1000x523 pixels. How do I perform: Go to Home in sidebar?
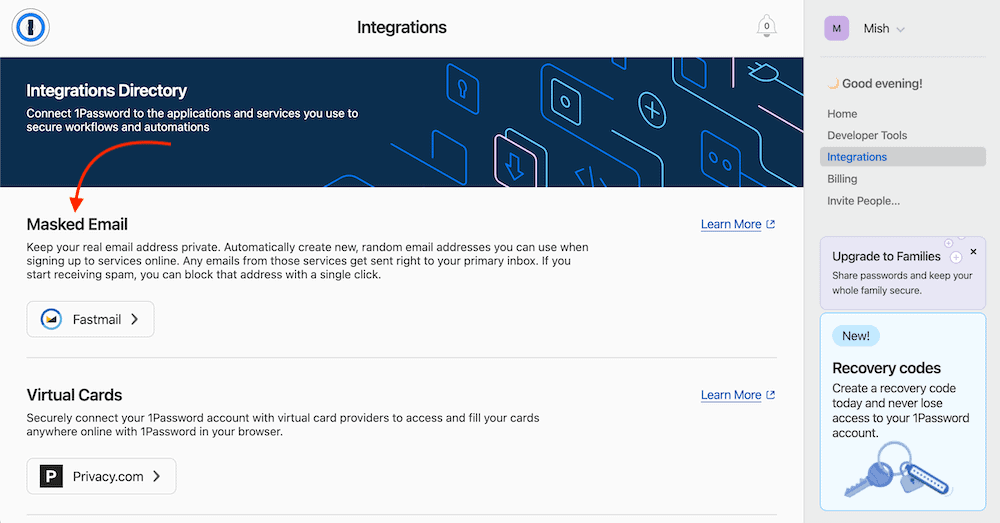coord(842,114)
